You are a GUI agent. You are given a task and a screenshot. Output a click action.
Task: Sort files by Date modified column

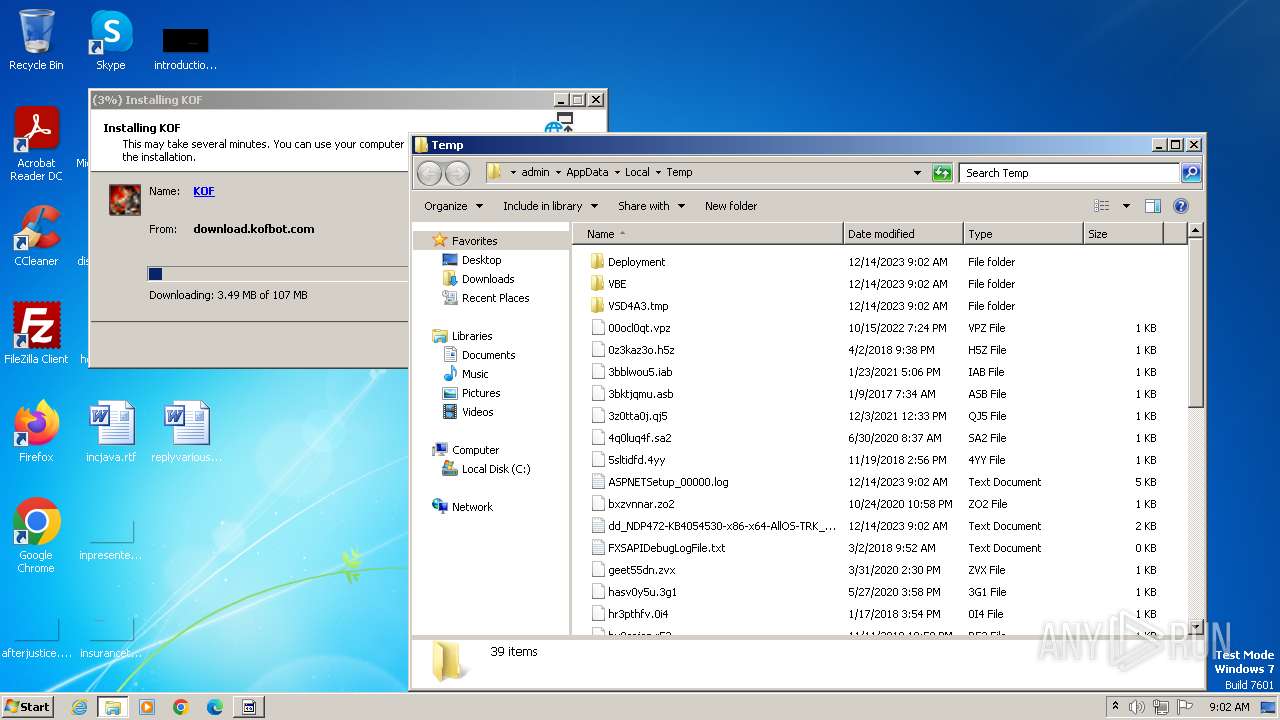[x=904, y=234]
